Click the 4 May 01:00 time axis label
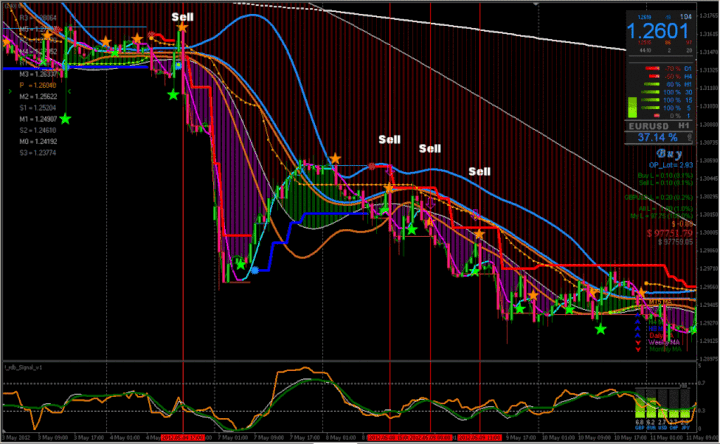720x444 pixels. click(x=125, y=438)
